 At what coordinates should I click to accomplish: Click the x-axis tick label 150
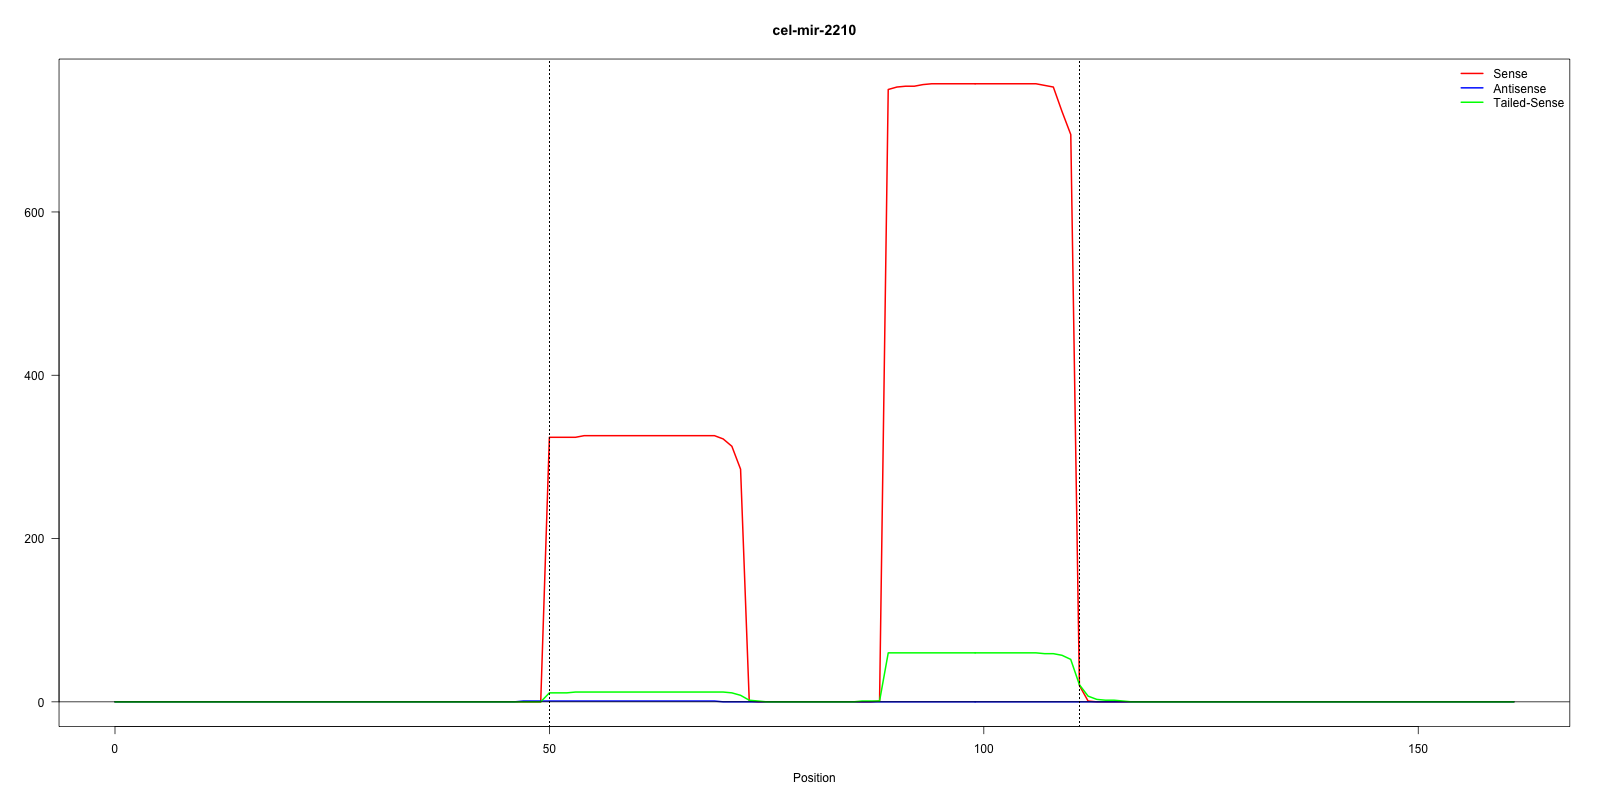tap(1418, 749)
